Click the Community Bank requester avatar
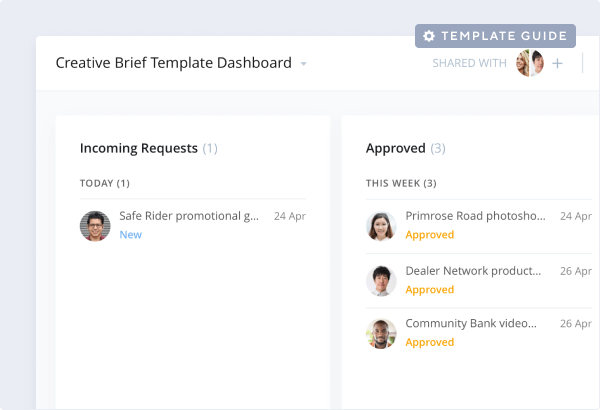600x410 pixels. (x=381, y=333)
